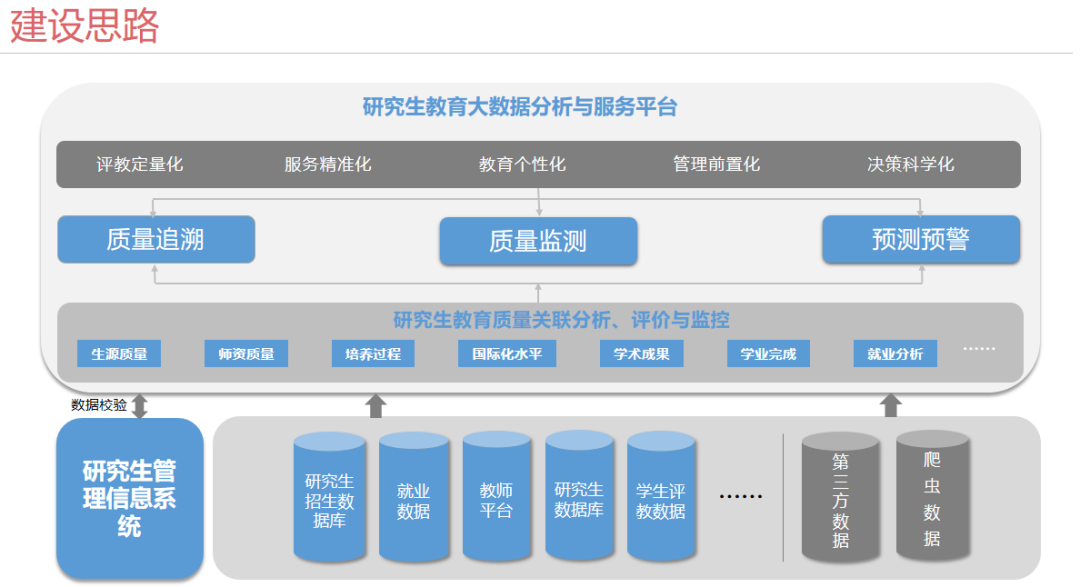Select the 质量监测 blue box
Image resolution: width=1080 pixels, height=587 pixels.
538,241
